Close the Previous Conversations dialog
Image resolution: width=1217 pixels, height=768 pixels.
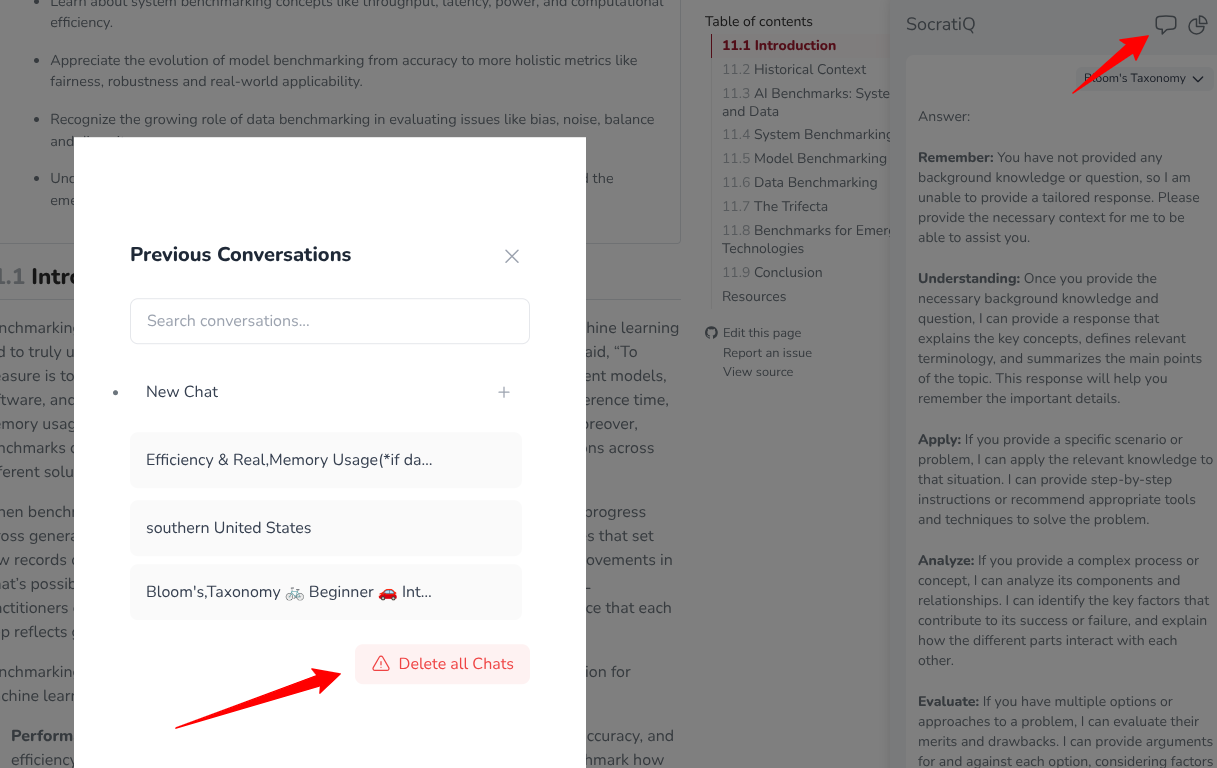pyautogui.click(x=512, y=256)
